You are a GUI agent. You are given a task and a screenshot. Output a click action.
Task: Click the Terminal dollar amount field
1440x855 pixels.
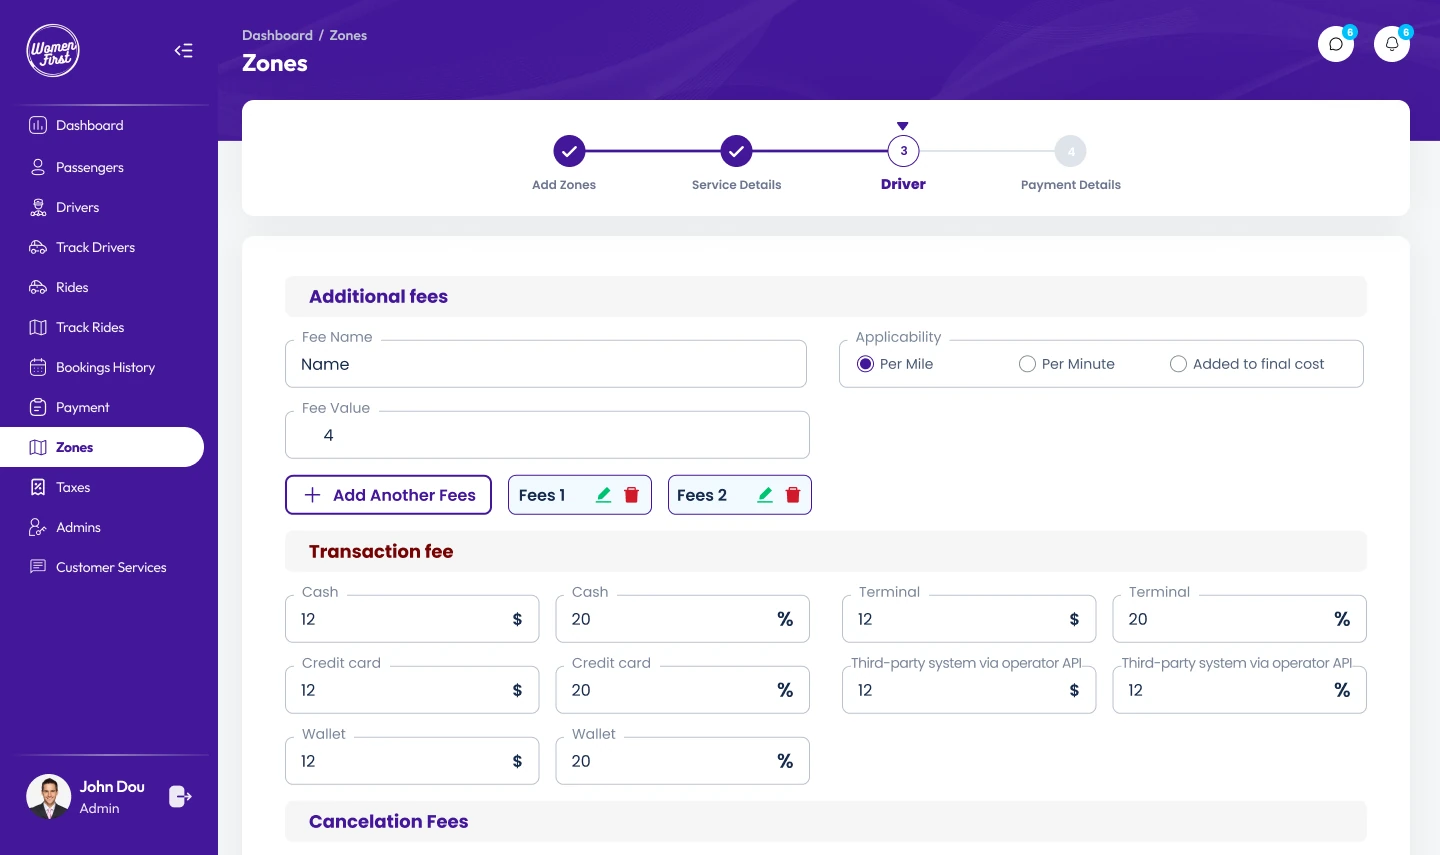(x=969, y=619)
